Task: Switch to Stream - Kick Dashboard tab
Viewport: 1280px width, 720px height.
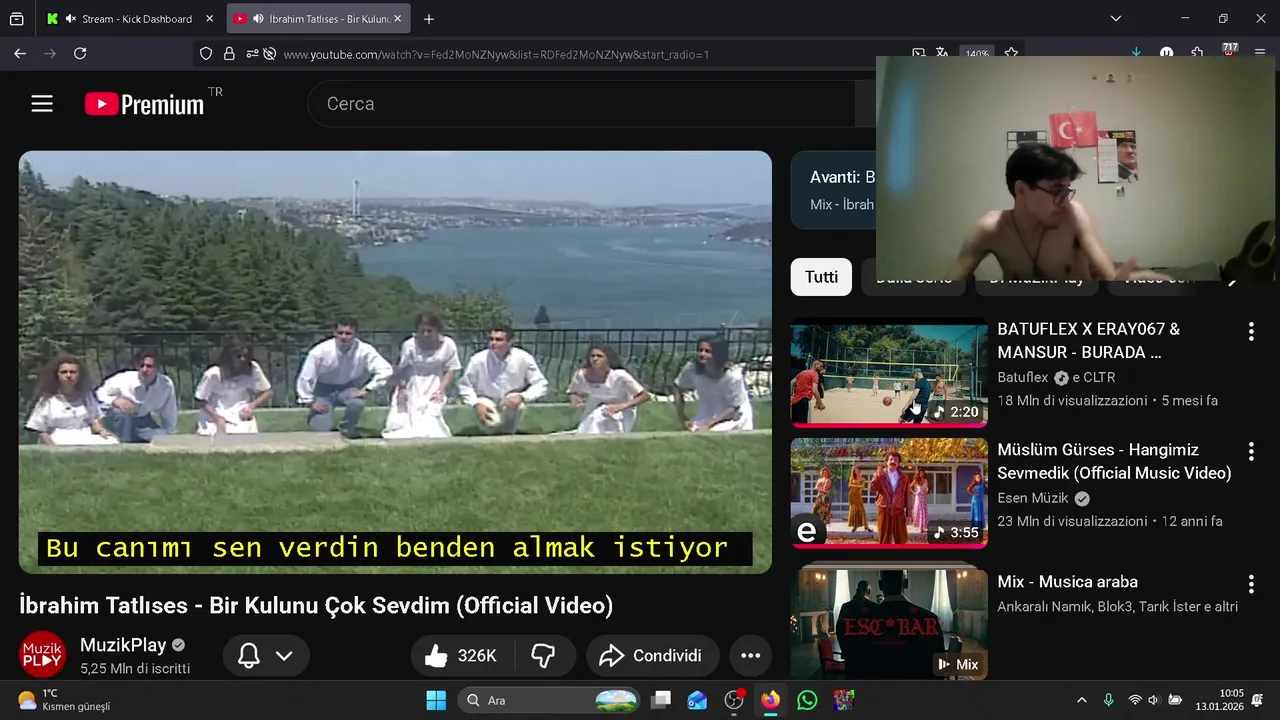Action: 131,19
